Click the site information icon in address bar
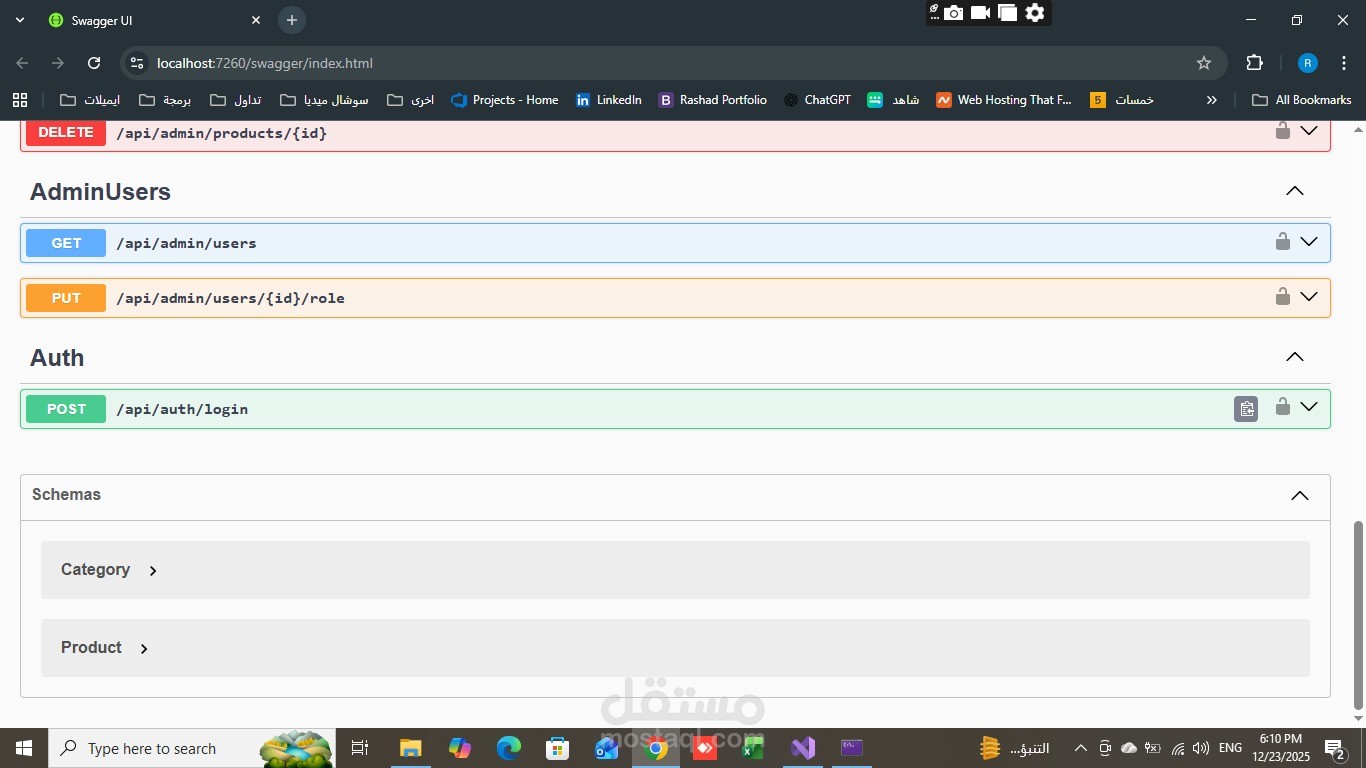Screen dimensions: 1366x768 click(x=138, y=63)
